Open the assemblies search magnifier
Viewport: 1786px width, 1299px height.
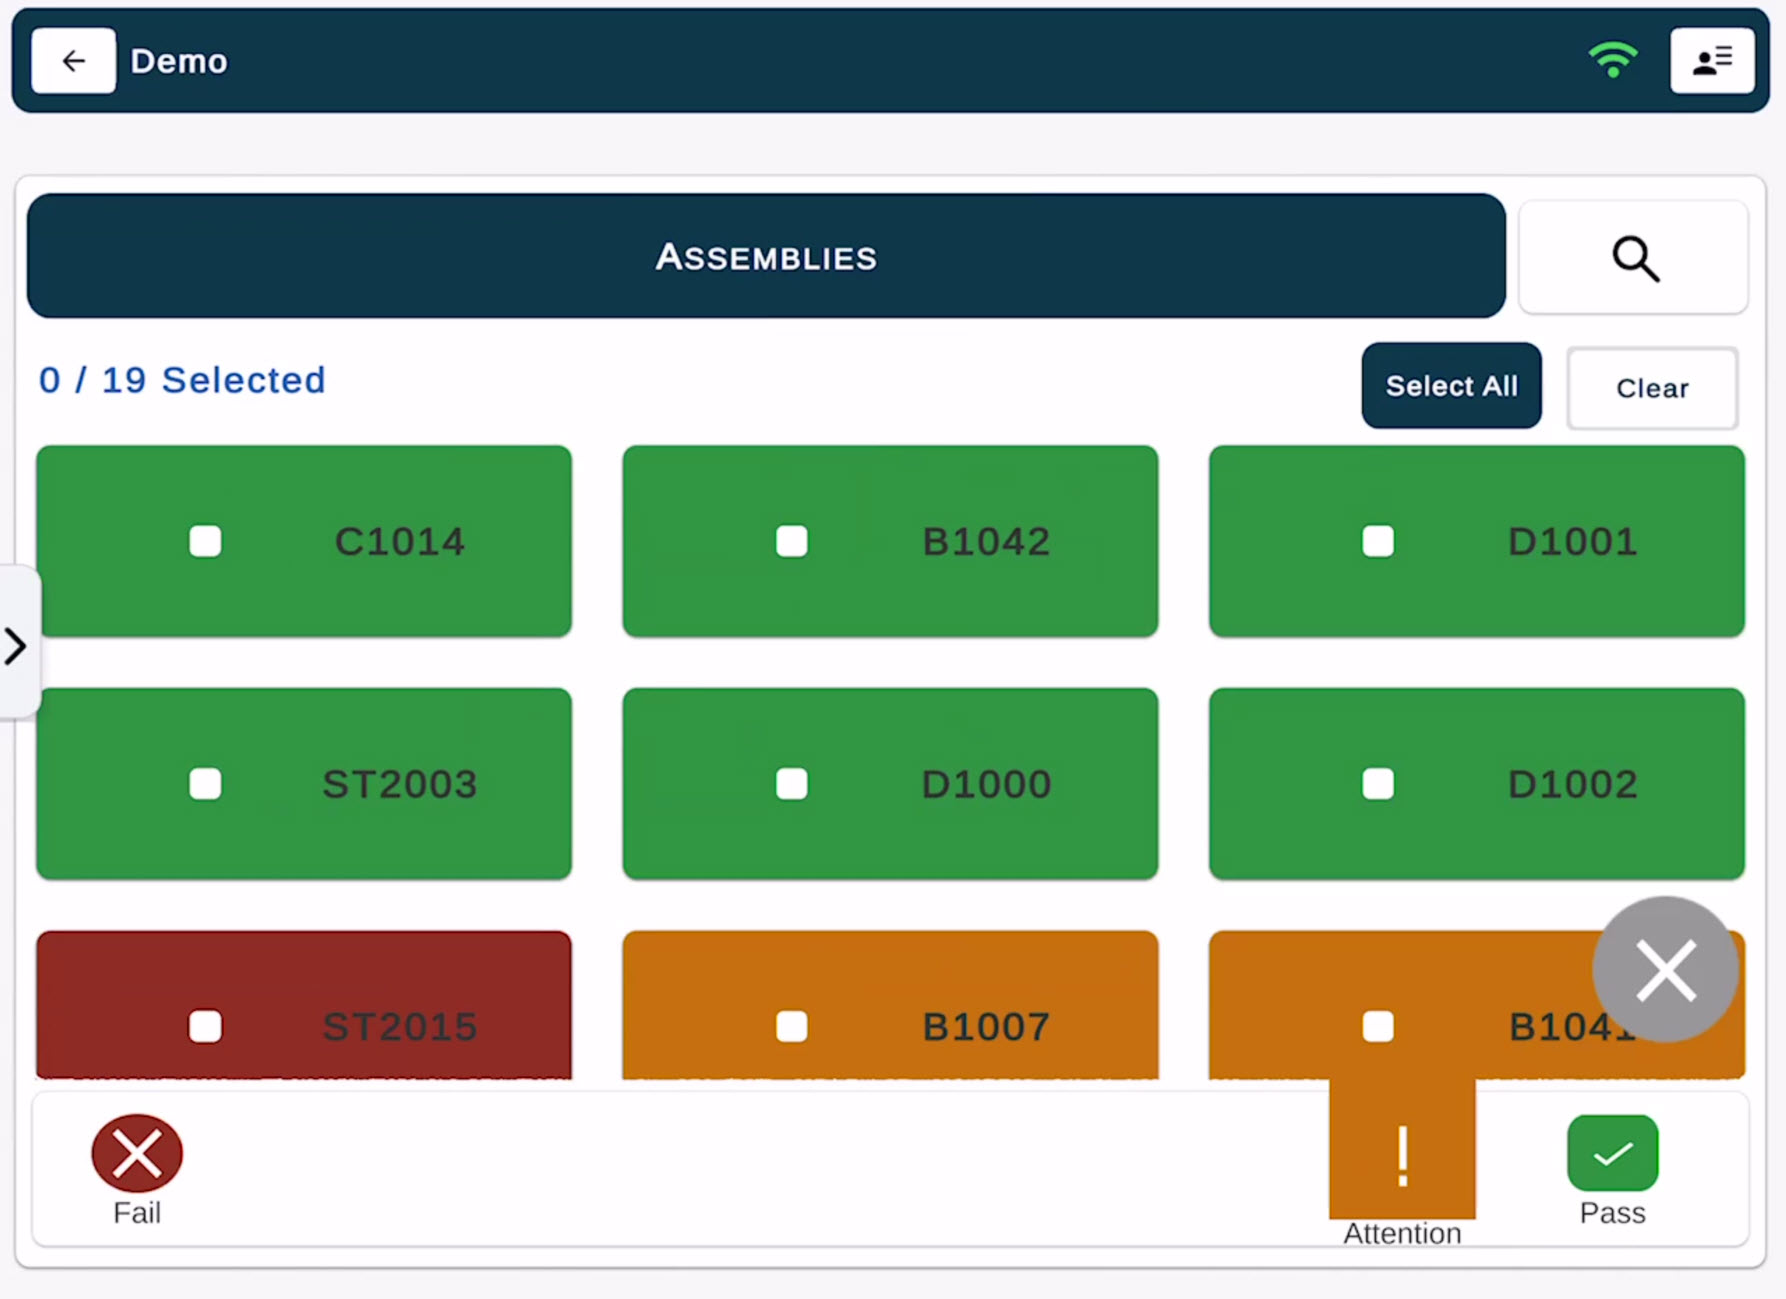[1634, 259]
